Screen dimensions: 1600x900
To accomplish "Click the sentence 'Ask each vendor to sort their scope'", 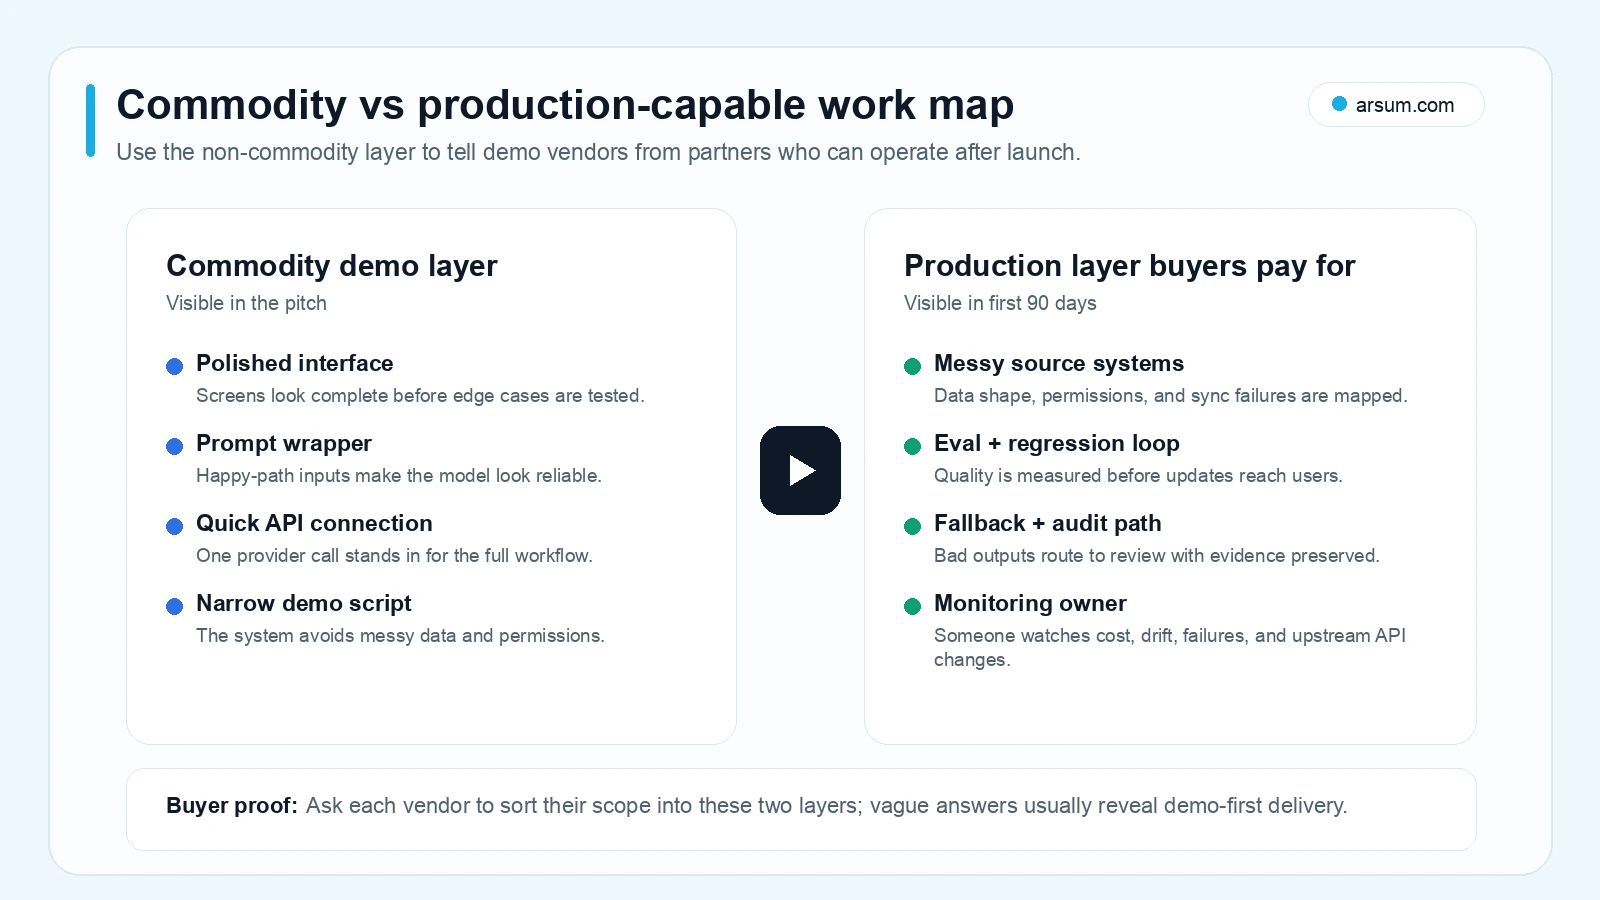I will tap(827, 806).
